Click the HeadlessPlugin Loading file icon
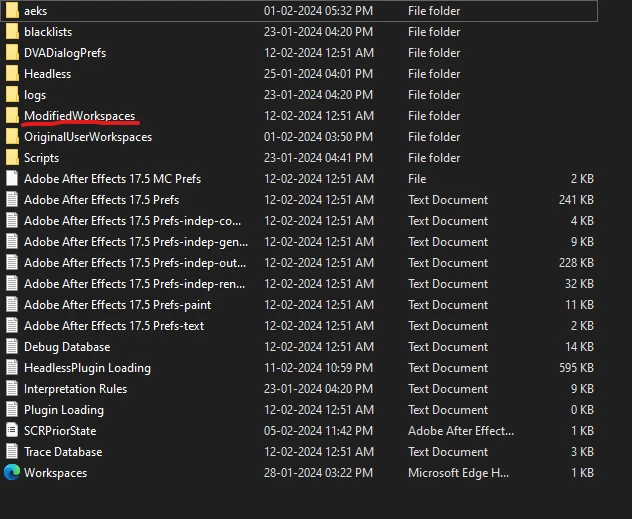Image resolution: width=632 pixels, height=519 pixels. coord(12,367)
